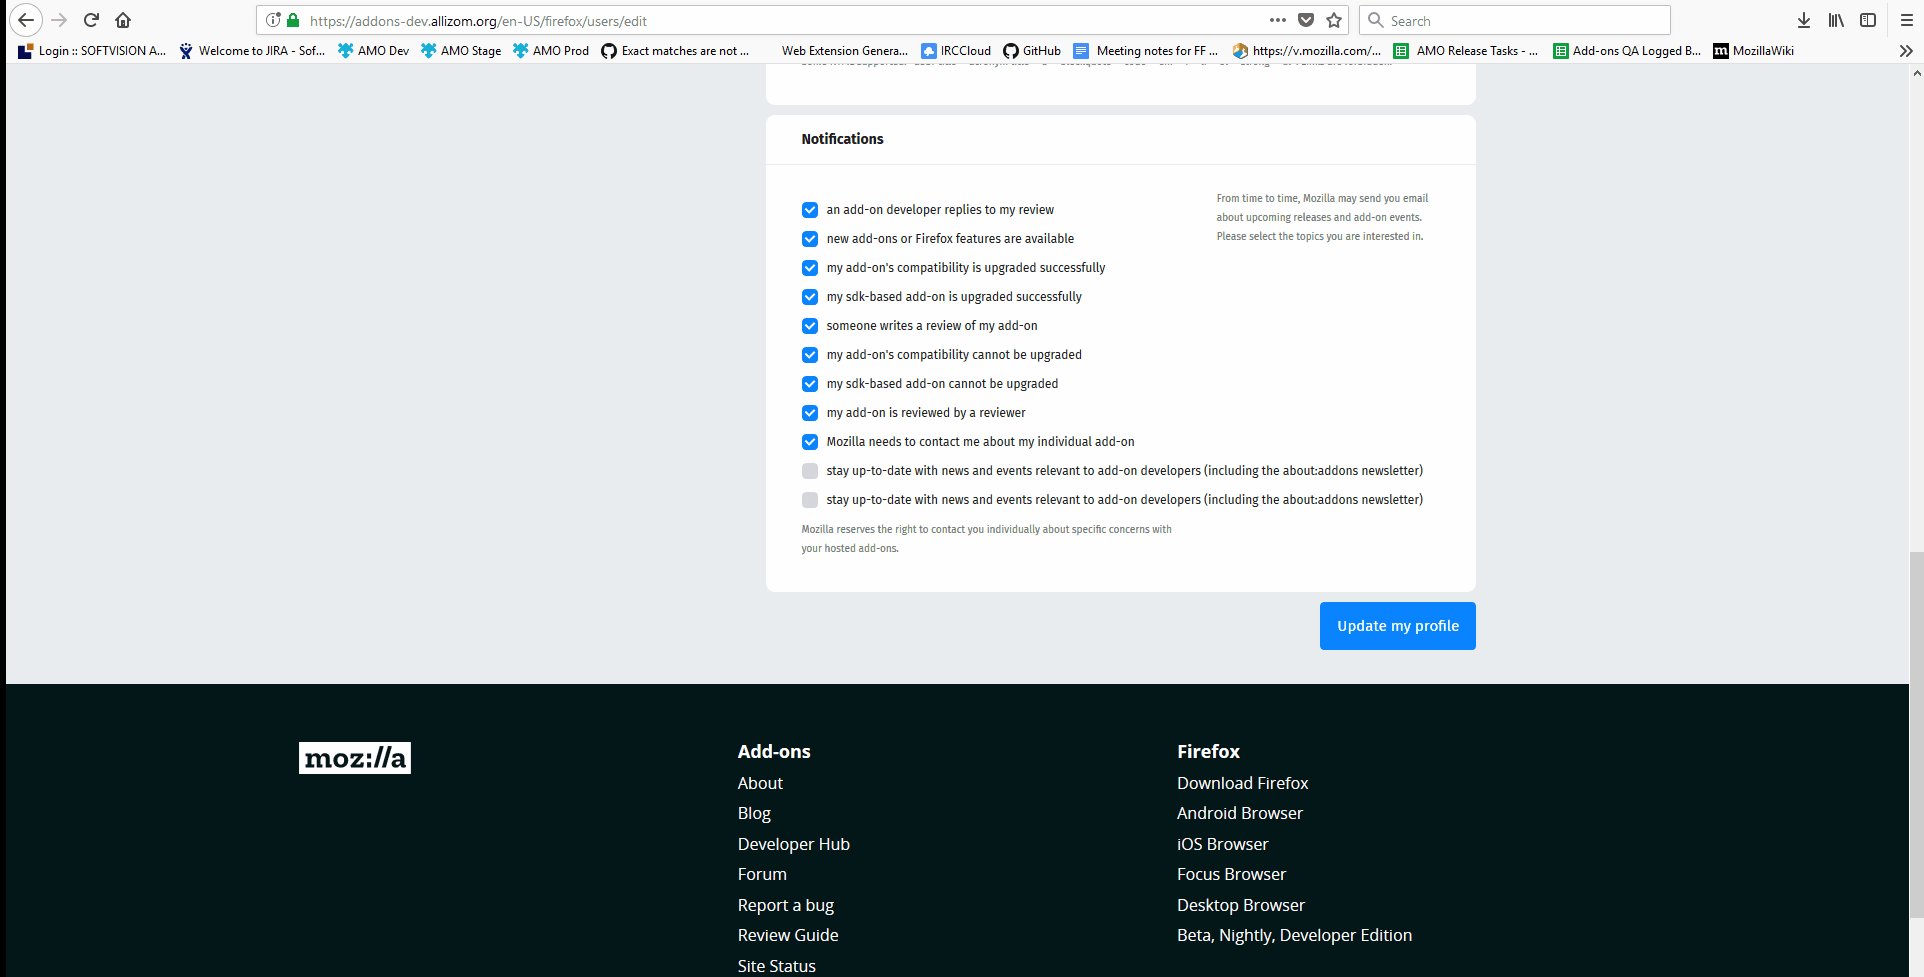Open the AMO Stage bookmark
The width and height of the screenshot is (1924, 977).
click(x=460, y=50)
